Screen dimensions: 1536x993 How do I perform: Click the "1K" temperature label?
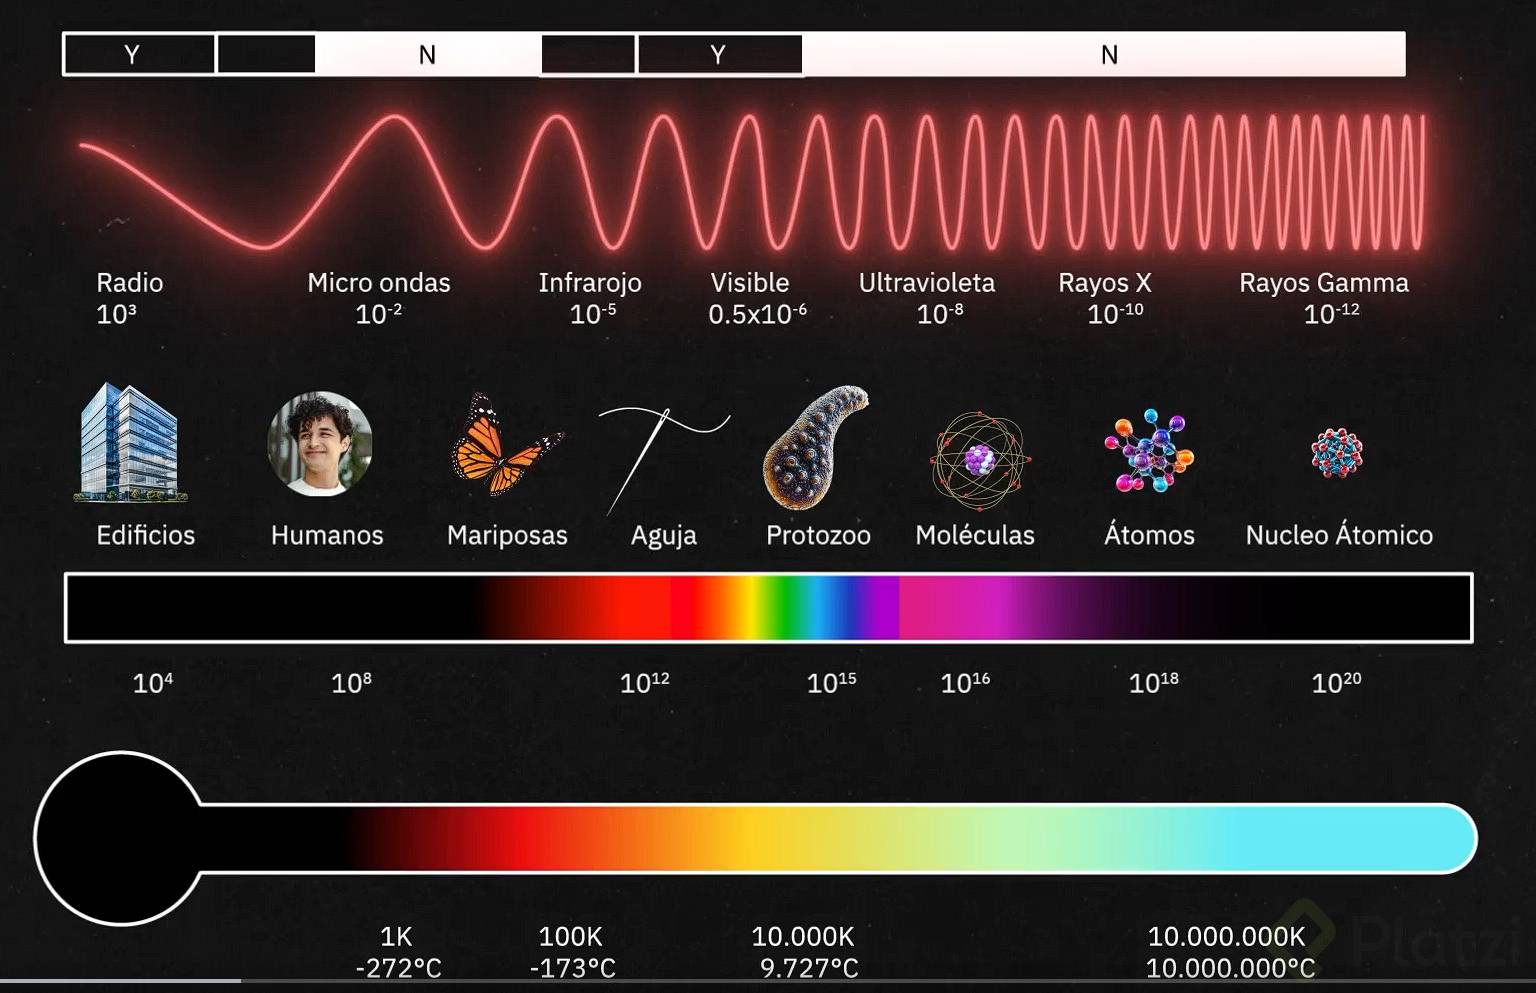tap(396, 937)
